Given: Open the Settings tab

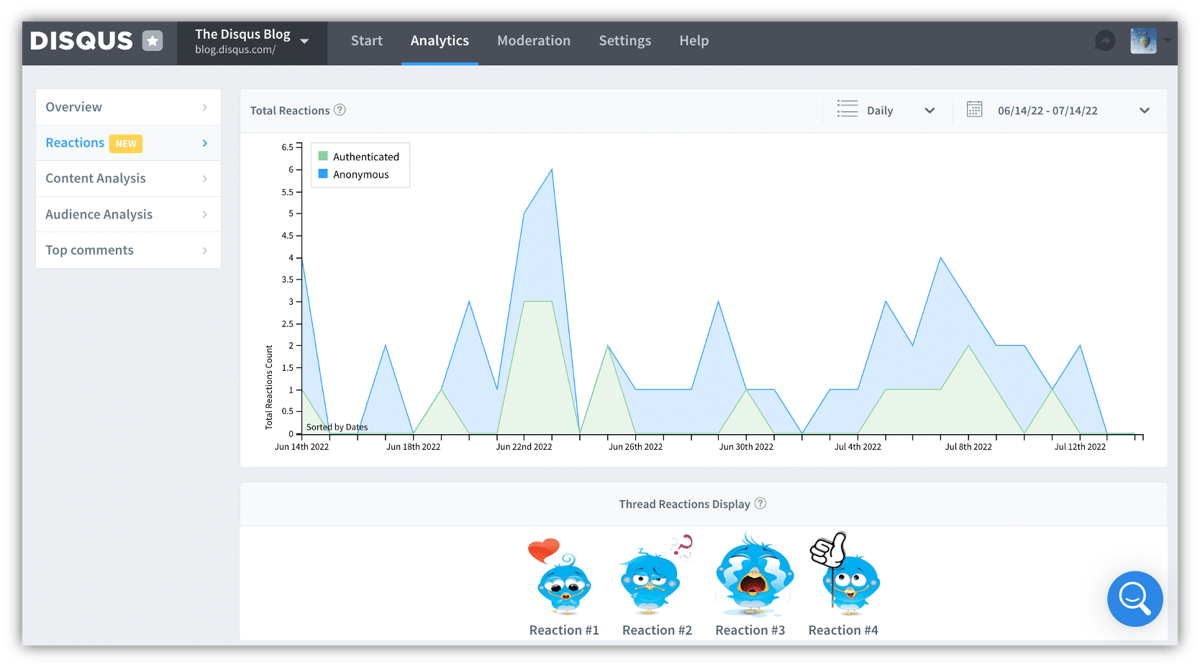Looking at the screenshot, I should tap(625, 41).
